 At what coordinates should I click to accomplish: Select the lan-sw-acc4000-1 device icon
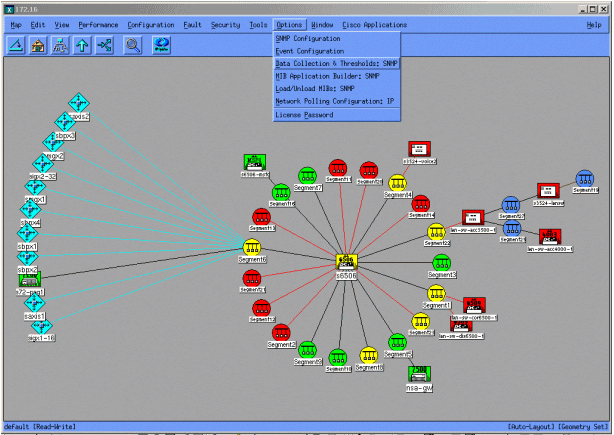pyautogui.click(x=550, y=237)
